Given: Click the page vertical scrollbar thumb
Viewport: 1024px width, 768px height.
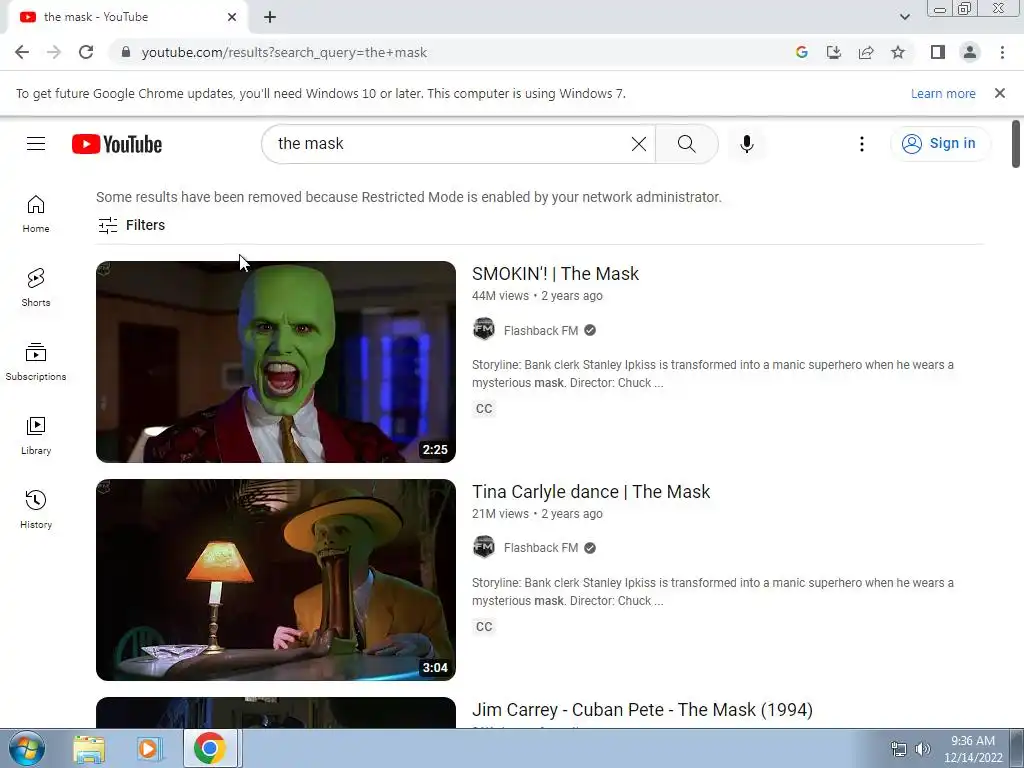Looking at the screenshot, I should 1016,144.
